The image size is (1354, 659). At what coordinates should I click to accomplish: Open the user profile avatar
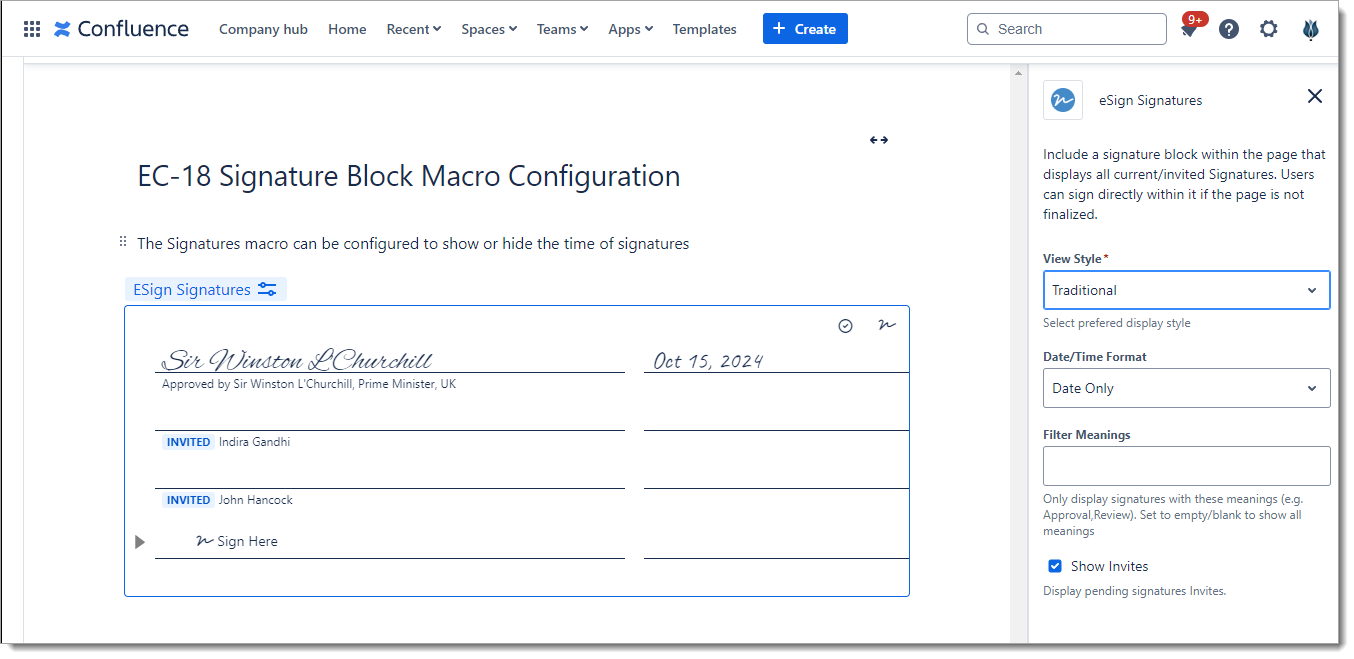tap(1310, 29)
